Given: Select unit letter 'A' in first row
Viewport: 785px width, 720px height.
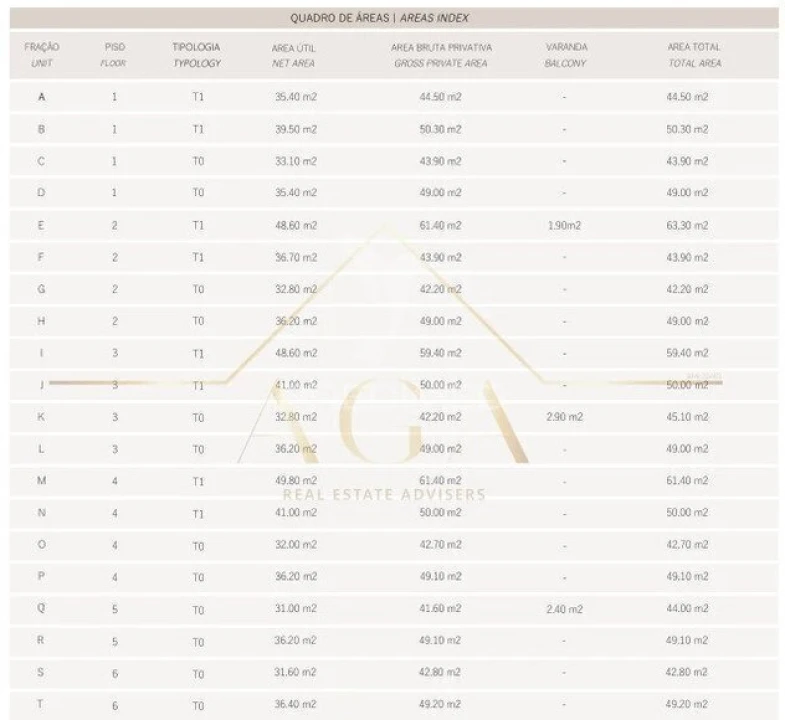Looking at the screenshot, I should [x=42, y=97].
